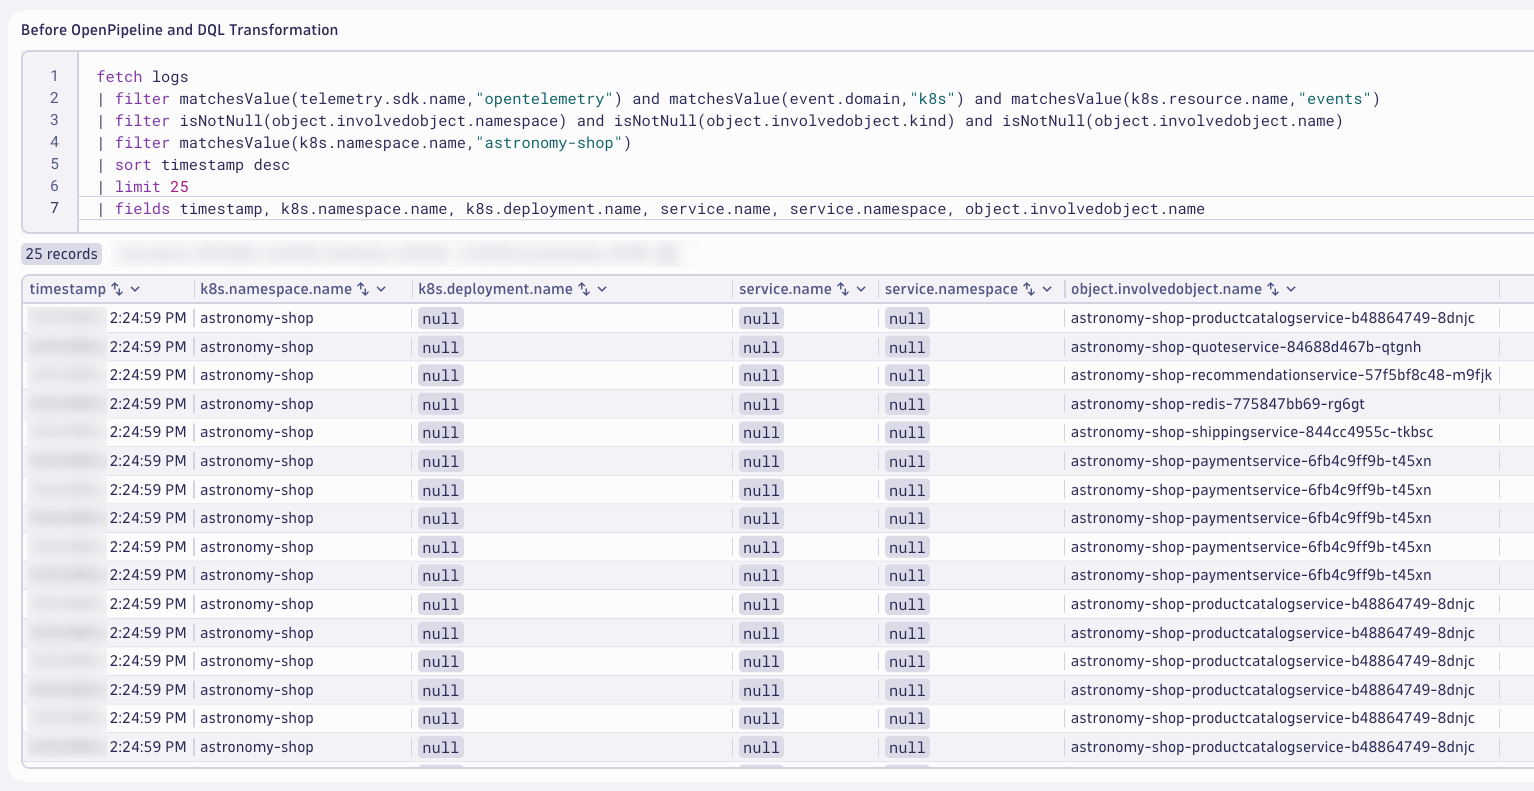Image resolution: width=1534 pixels, height=791 pixels.
Task: Click the service.name column header label
Action: 785,289
